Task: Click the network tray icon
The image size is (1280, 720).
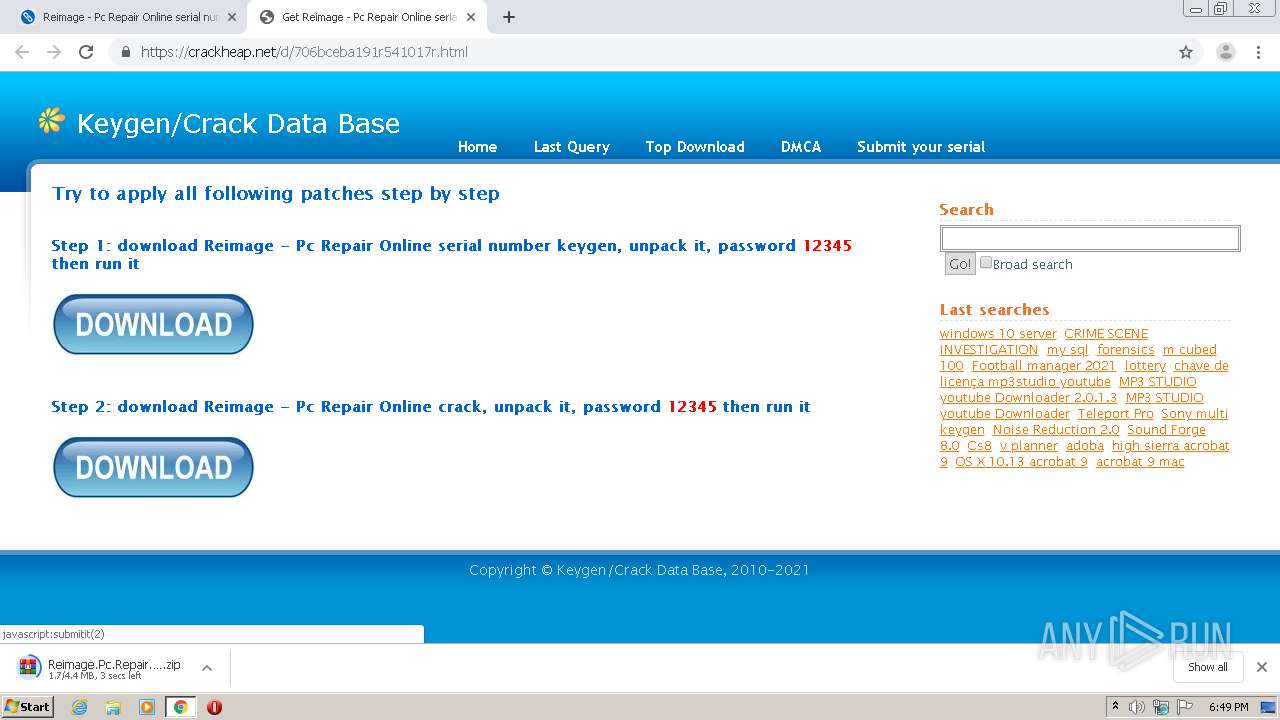Action: [1161, 707]
